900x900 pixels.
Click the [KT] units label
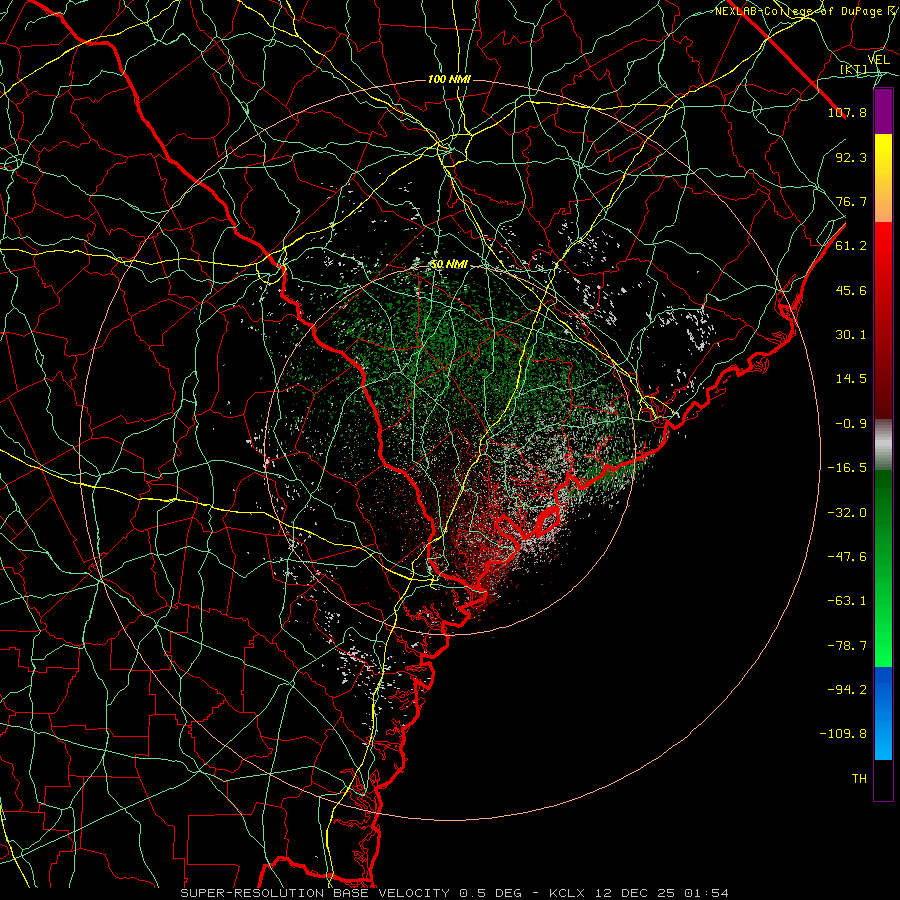pyautogui.click(x=854, y=70)
